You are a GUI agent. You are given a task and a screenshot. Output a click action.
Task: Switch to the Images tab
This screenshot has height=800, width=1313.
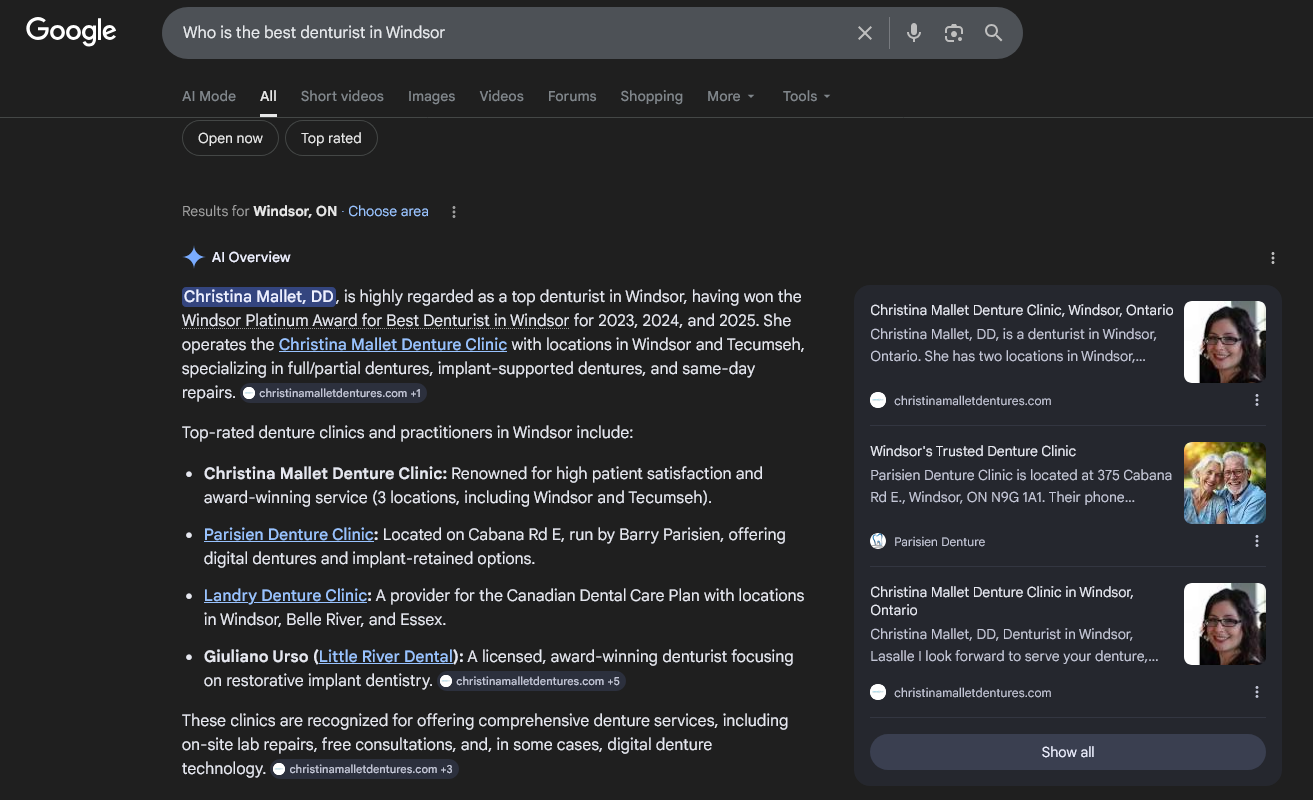point(431,96)
